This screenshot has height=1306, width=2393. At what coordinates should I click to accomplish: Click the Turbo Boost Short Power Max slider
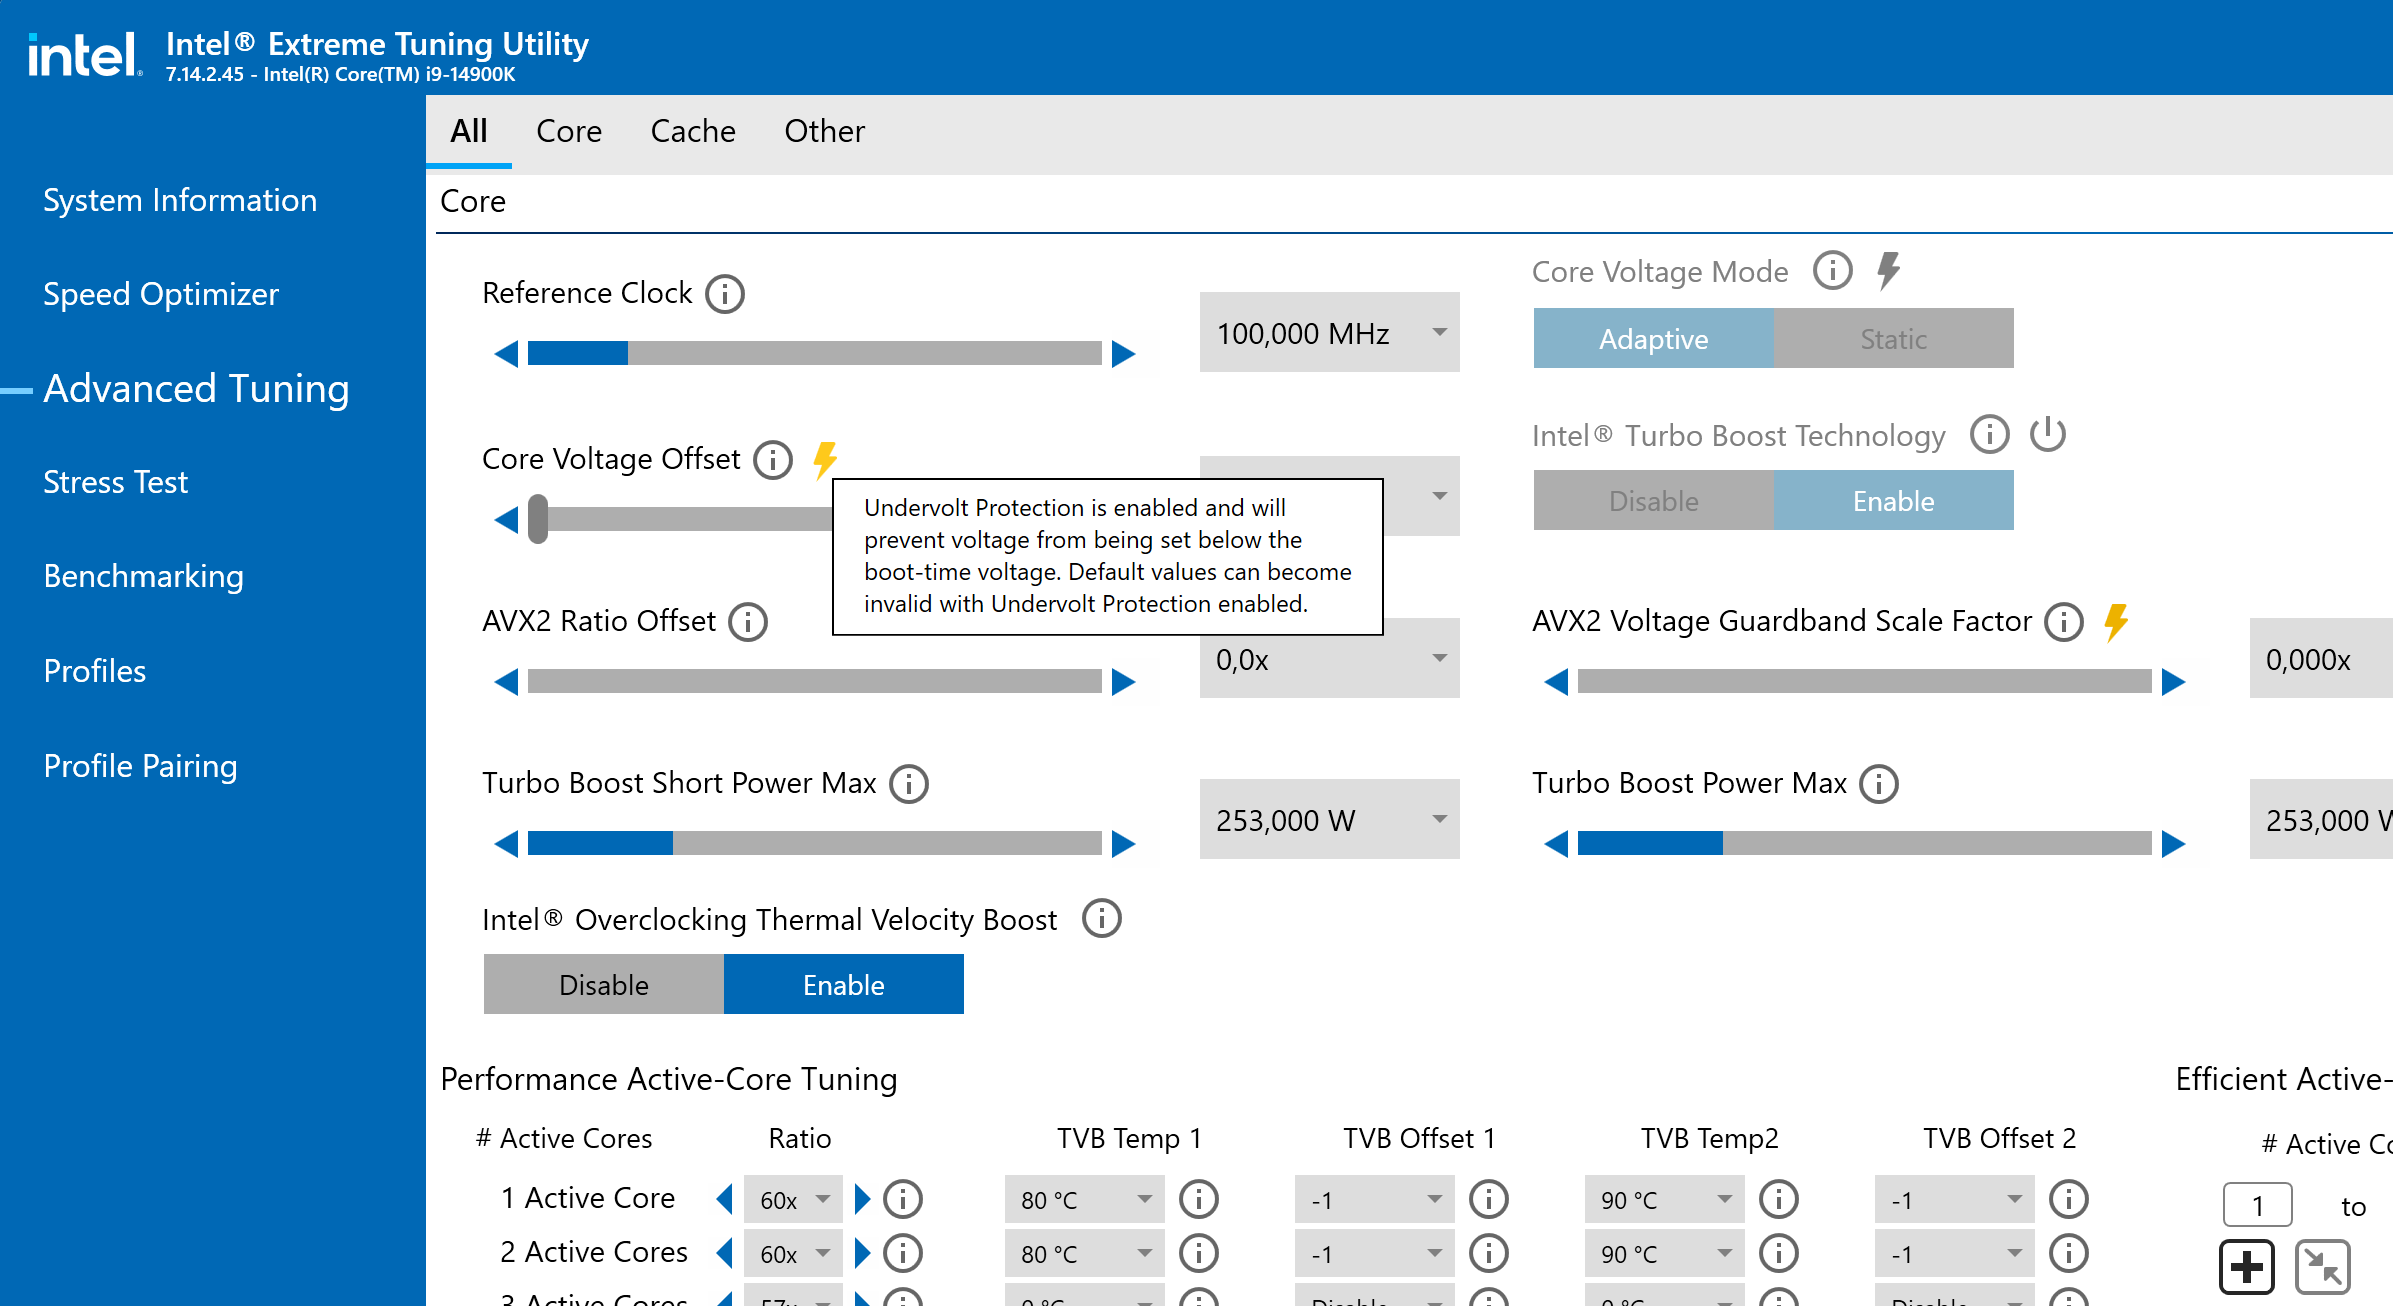pos(814,844)
